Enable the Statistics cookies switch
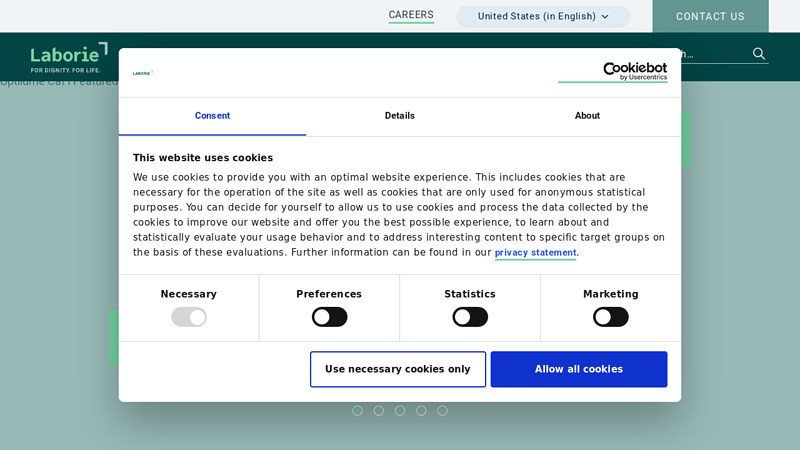The width and height of the screenshot is (800, 450). pyautogui.click(x=470, y=317)
